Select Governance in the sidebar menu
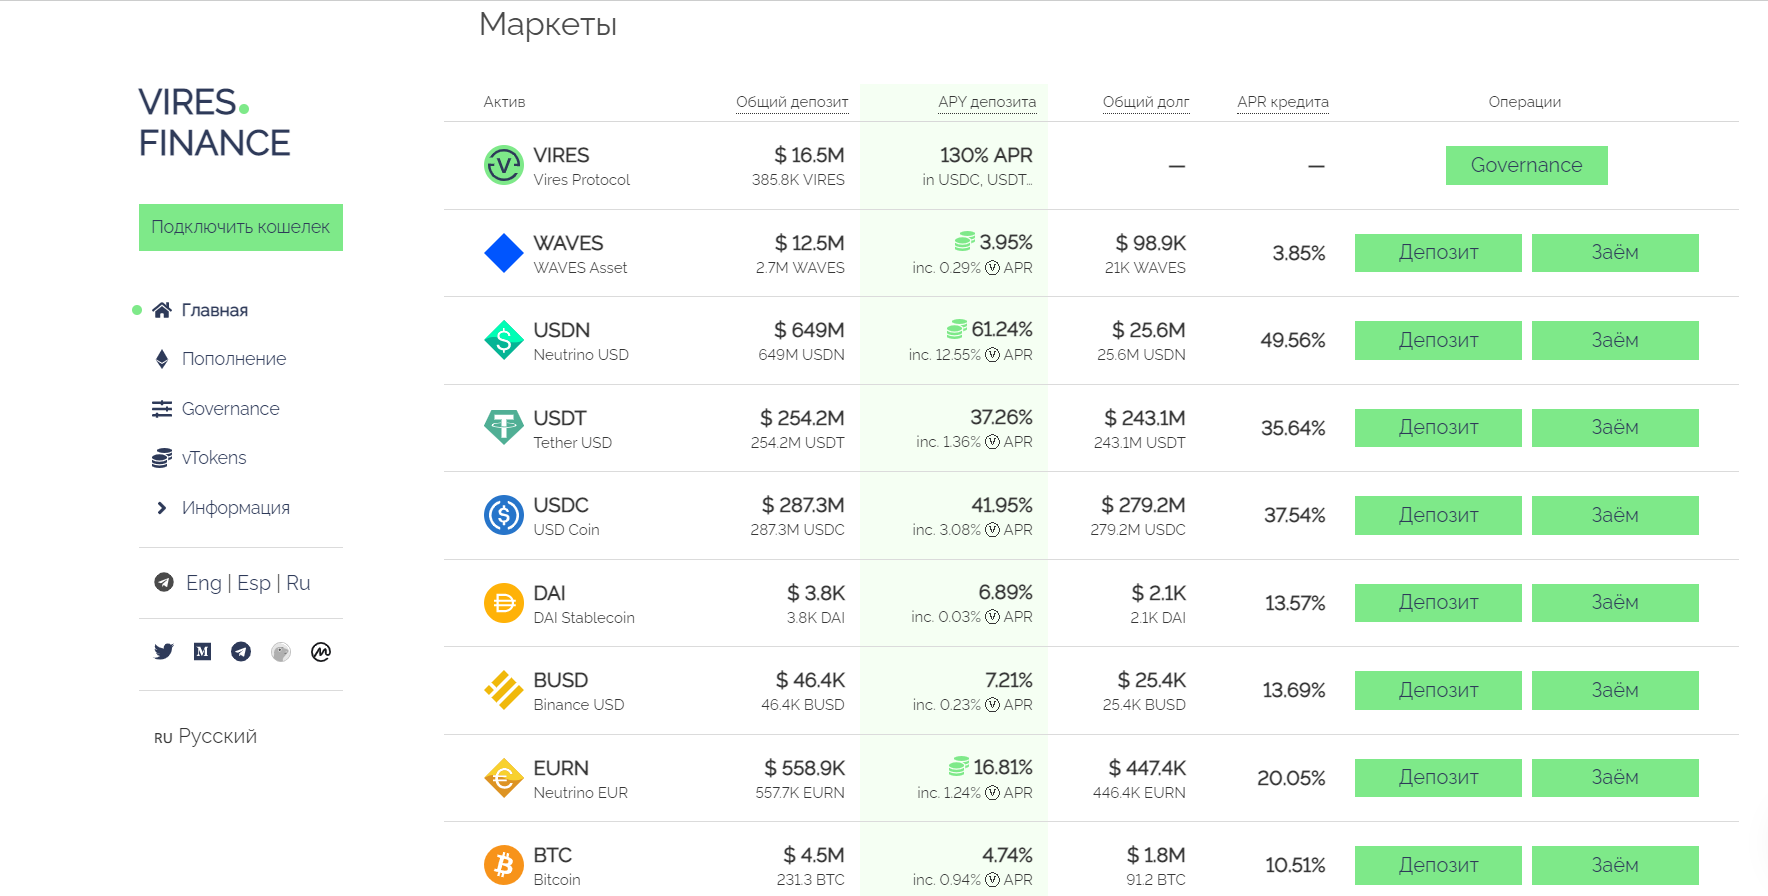The image size is (1768, 896). coord(230,408)
